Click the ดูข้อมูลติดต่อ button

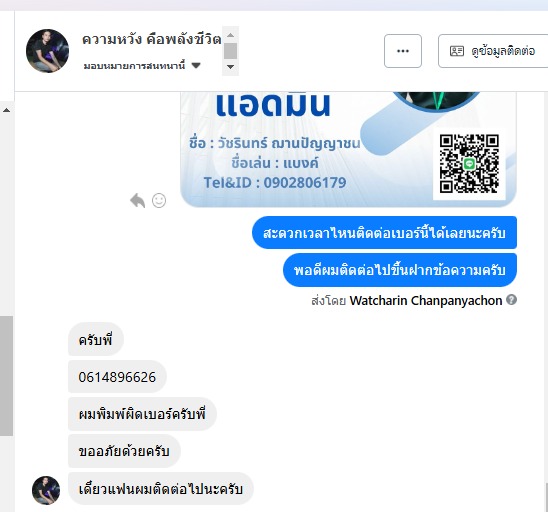pos(493,51)
